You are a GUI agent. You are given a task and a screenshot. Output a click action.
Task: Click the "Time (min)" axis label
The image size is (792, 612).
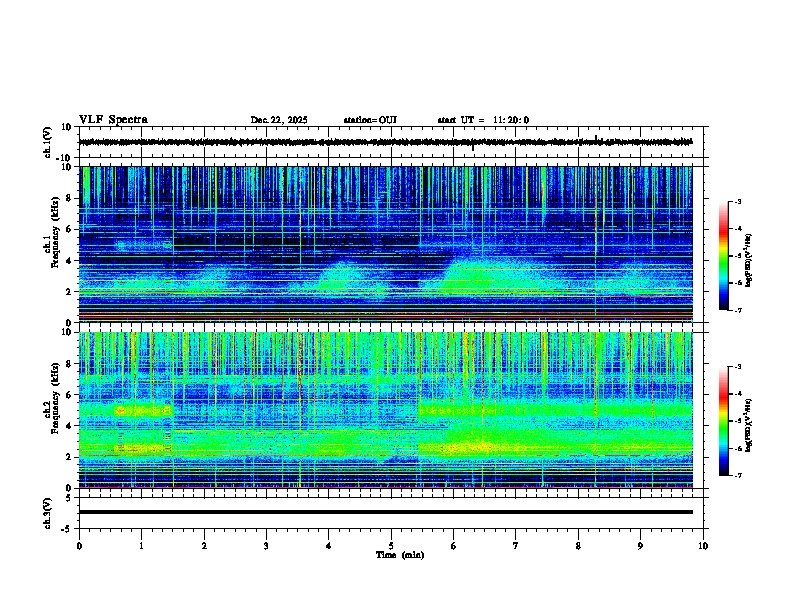pos(400,555)
